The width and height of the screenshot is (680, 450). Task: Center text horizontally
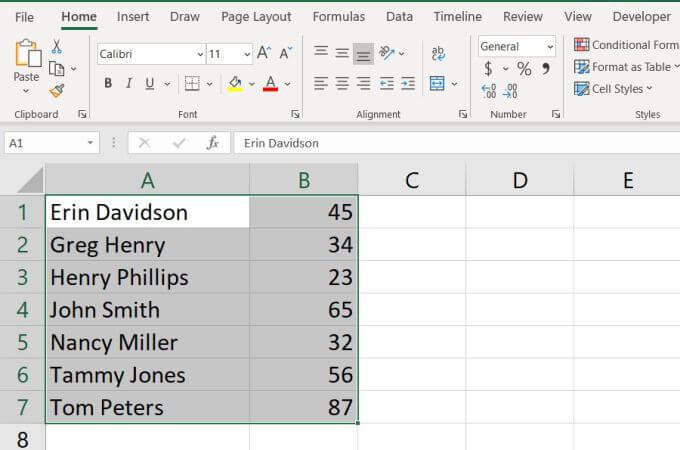pos(342,83)
